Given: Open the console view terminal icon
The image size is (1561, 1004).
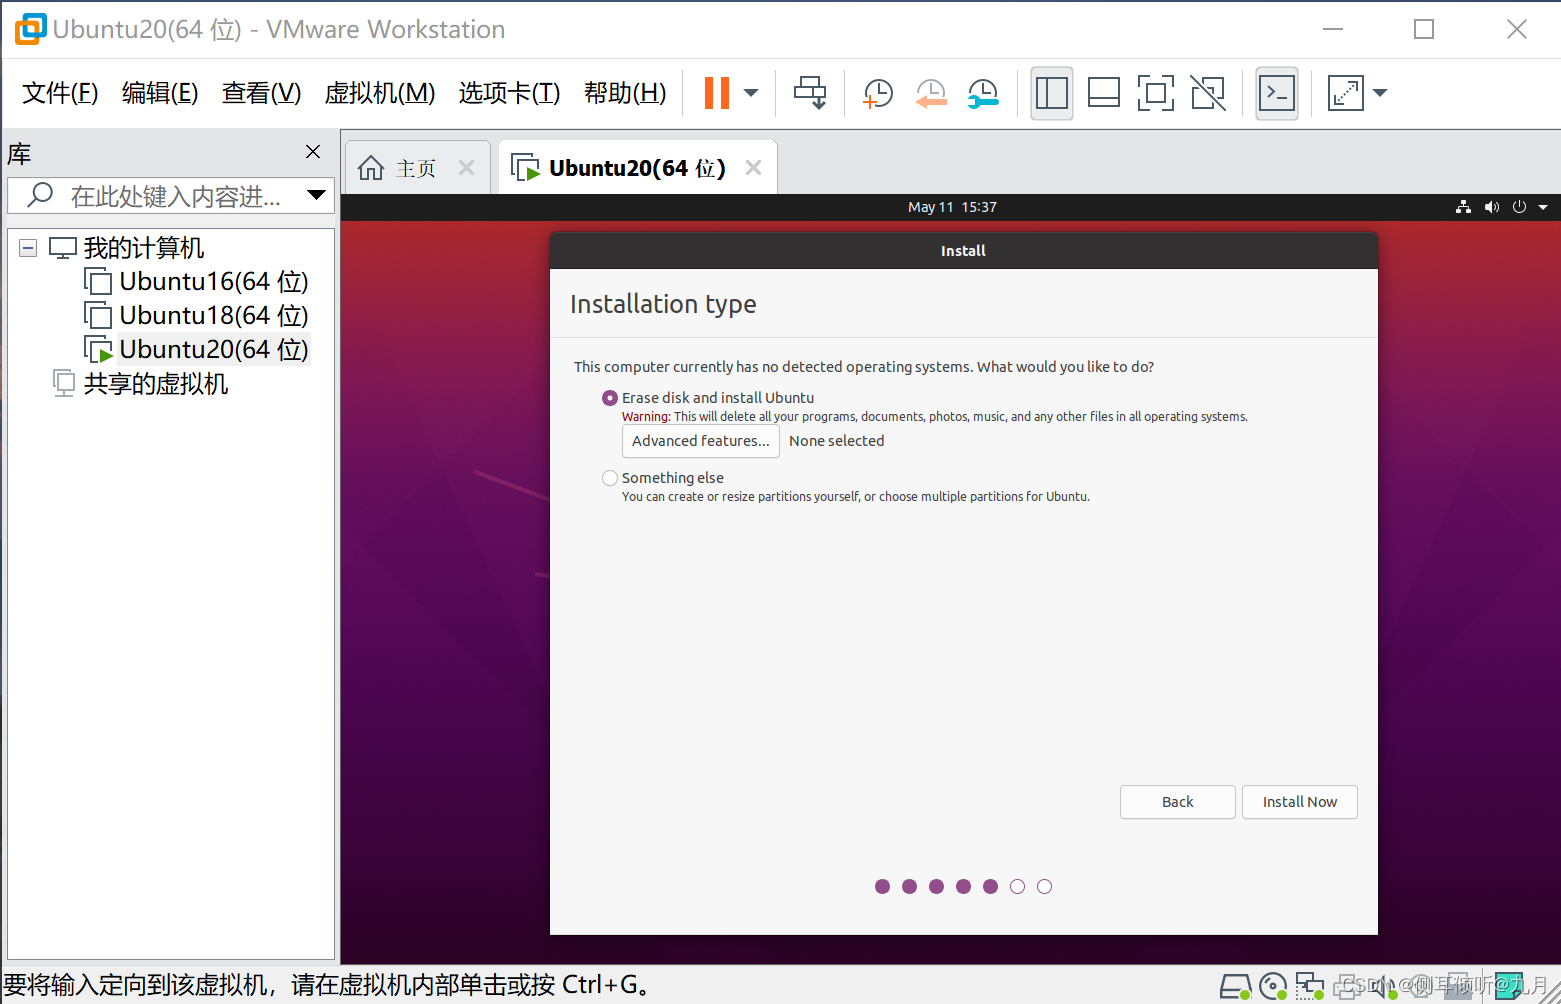Looking at the screenshot, I should (x=1277, y=93).
